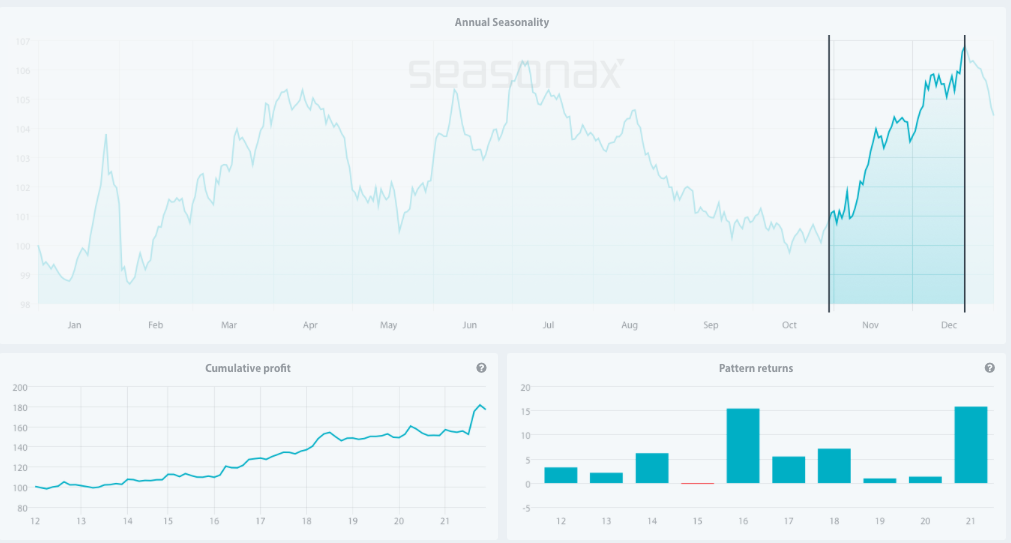Click the 2021 bar in Pattern returns
This screenshot has height=543, width=1011.
pyautogui.click(x=970, y=445)
